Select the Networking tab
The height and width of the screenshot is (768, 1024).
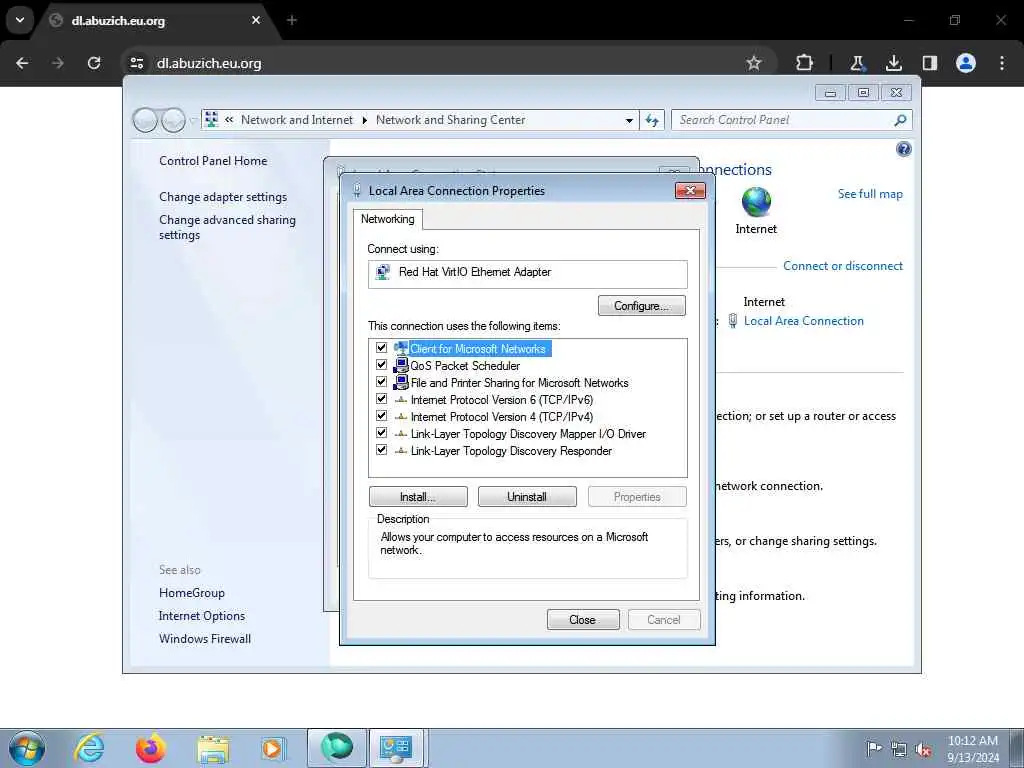[x=388, y=219]
